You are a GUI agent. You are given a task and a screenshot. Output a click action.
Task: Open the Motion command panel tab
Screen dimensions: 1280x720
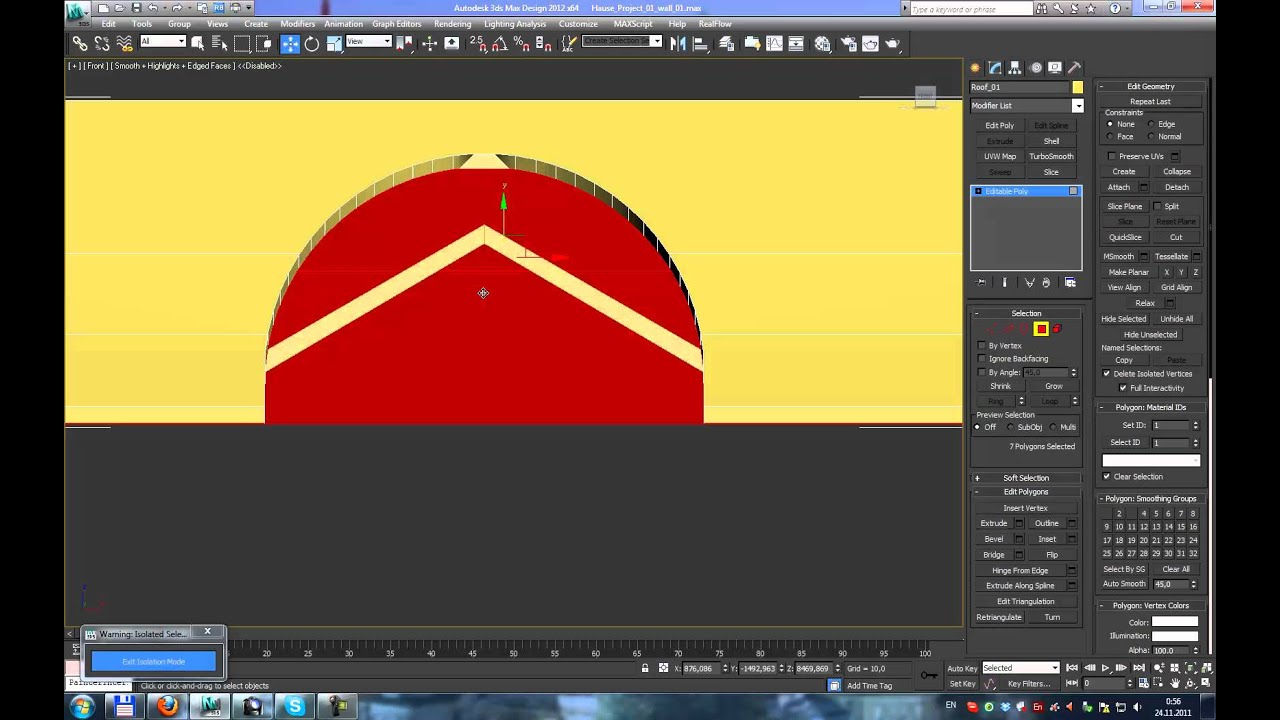pos(1035,68)
